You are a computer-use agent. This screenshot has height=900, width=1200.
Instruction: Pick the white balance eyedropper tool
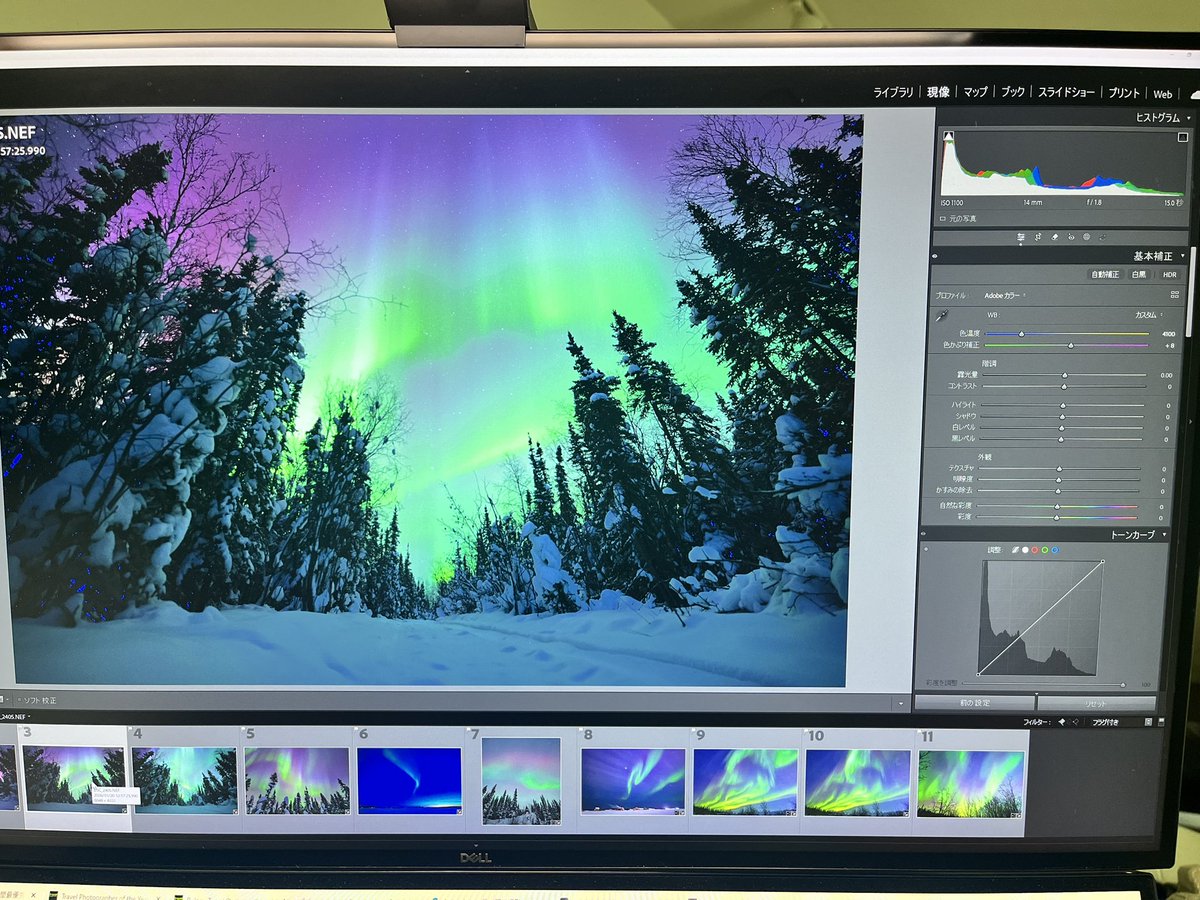pyautogui.click(x=942, y=315)
